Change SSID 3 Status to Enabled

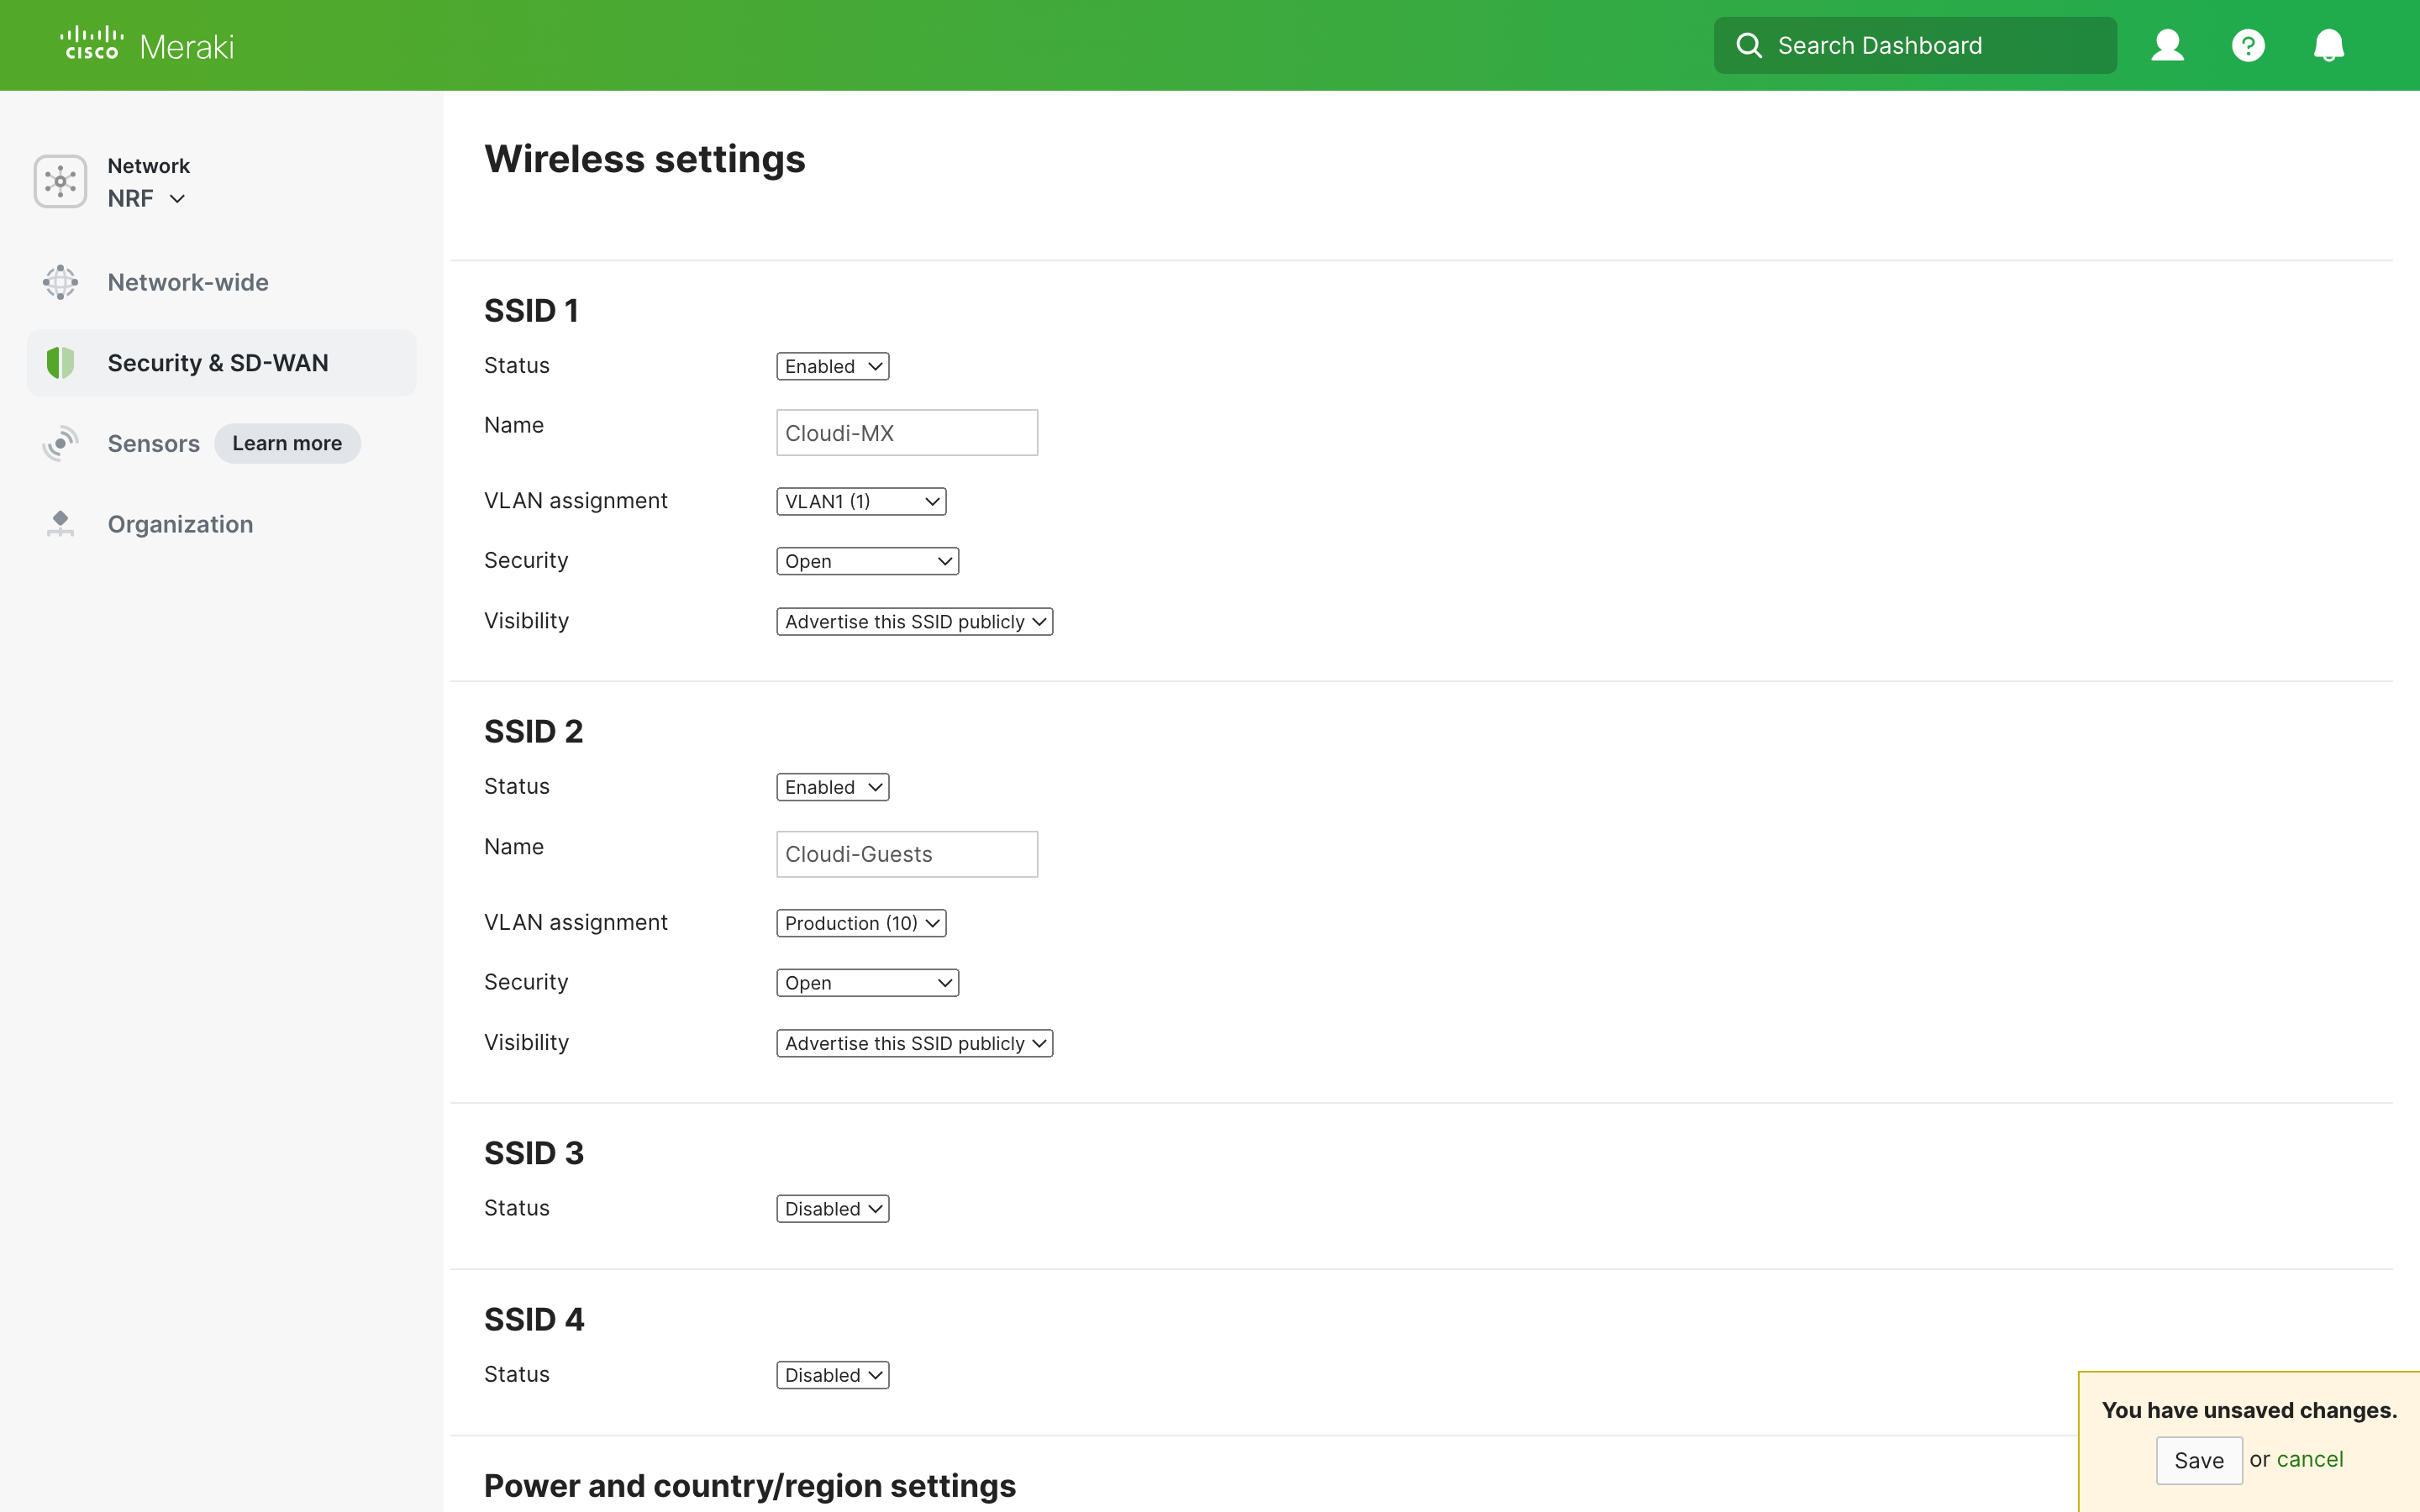click(831, 1208)
